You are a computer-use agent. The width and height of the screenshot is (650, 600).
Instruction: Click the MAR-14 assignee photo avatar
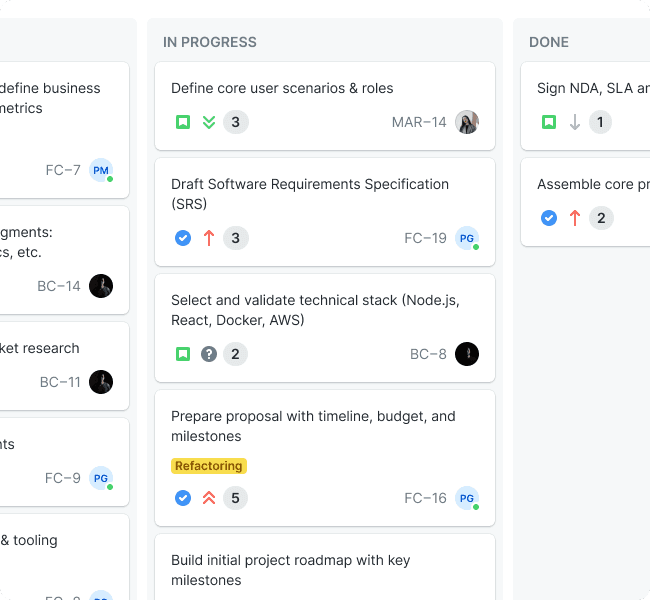(467, 122)
